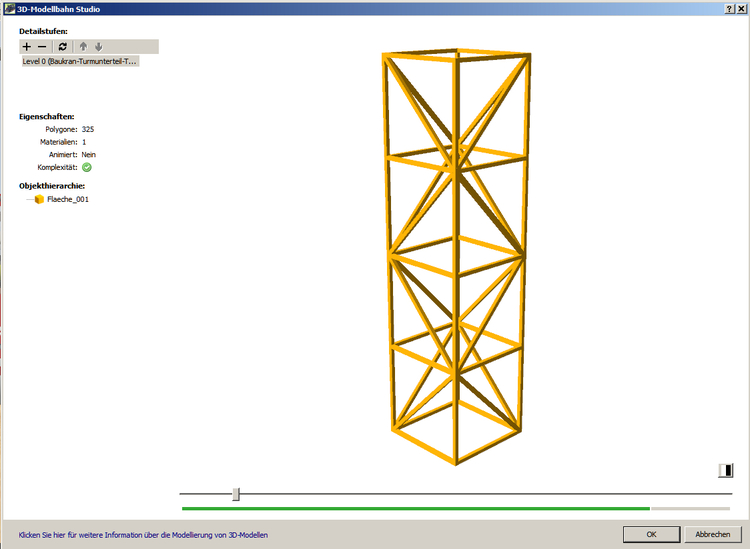Screen dimensions: 750x549
Task: Reload the detail level with refresh icon
Action: tap(63, 46)
